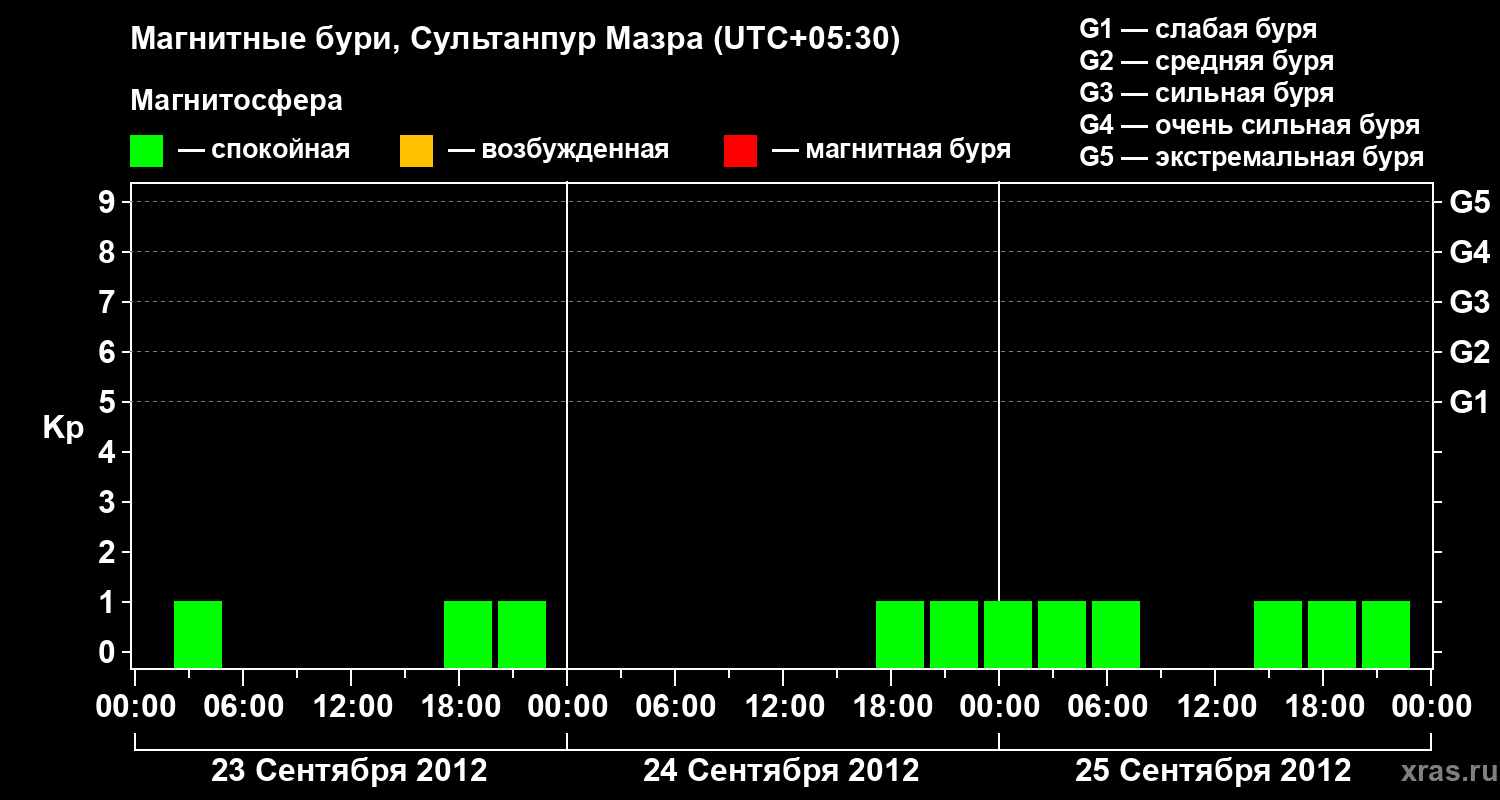
Task: Click legend line 'G2 — средняя буря'
Action: pos(1207,61)
